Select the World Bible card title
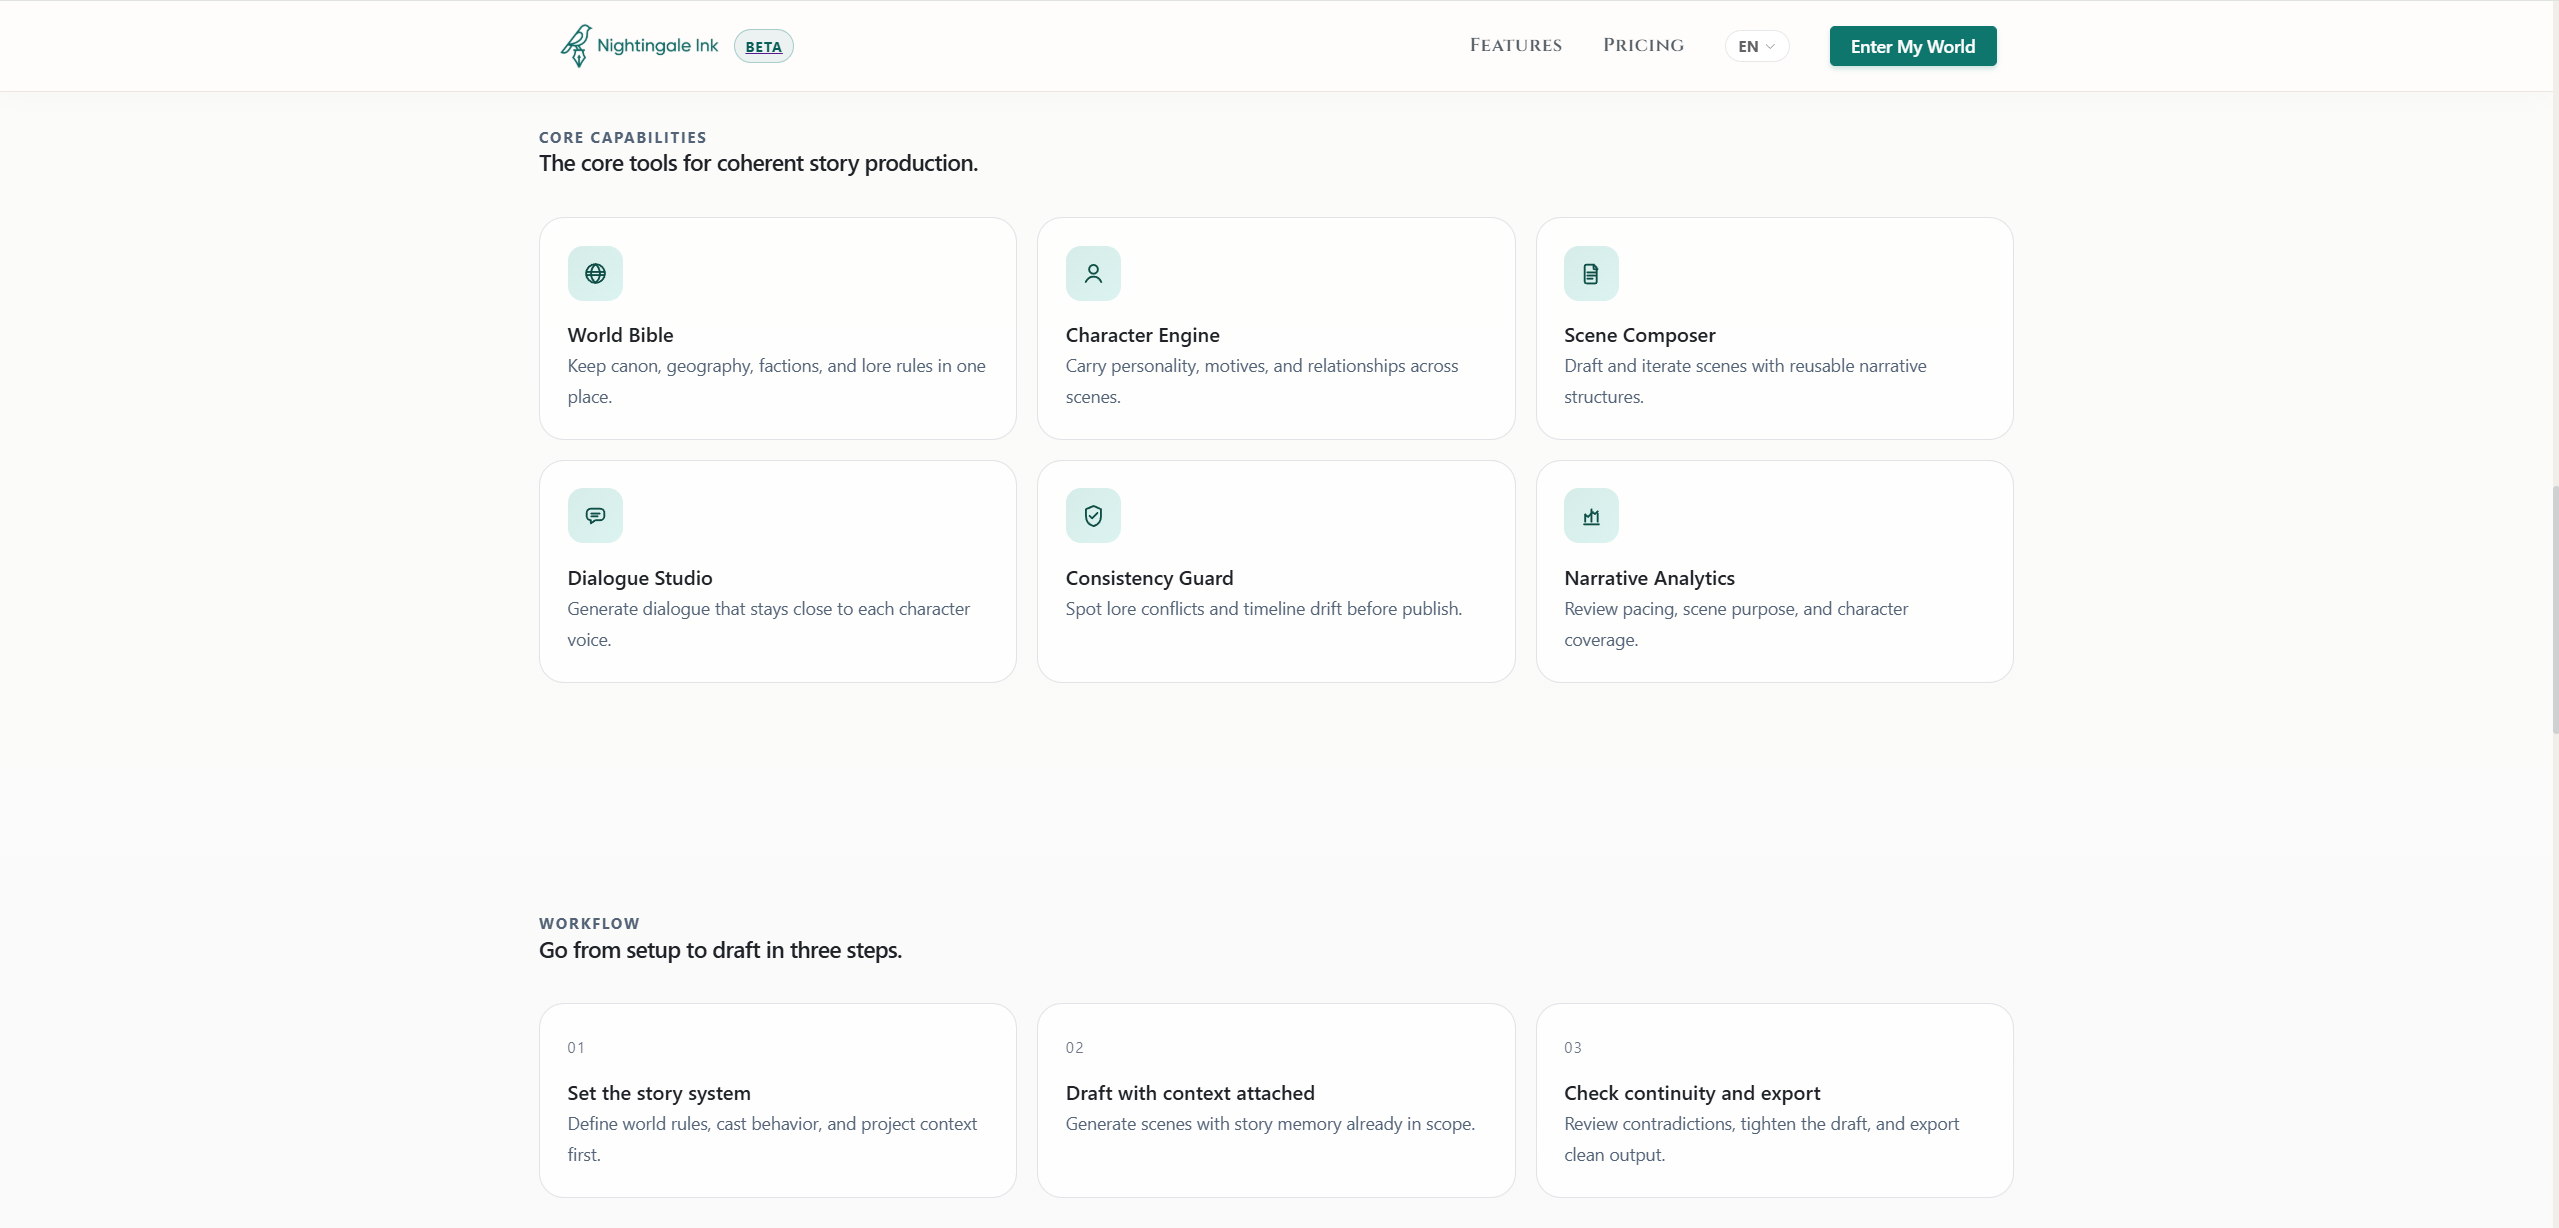This screenshot has height=1228, width=2559. point(620,335)
